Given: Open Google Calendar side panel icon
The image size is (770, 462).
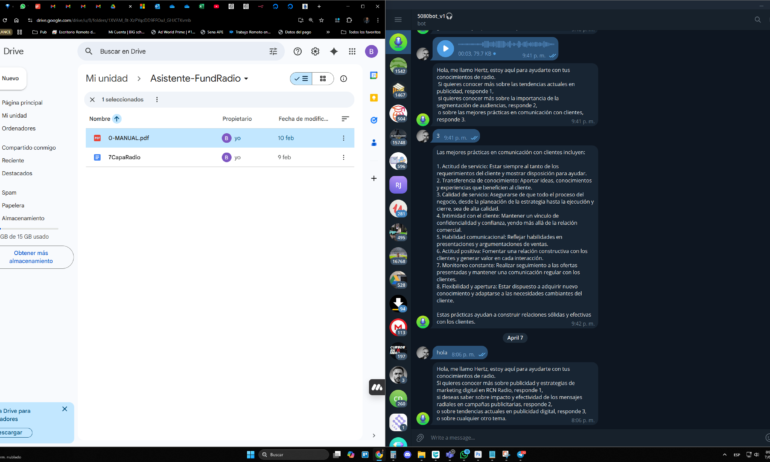Looking at the screenshot, I should [374, 75].
